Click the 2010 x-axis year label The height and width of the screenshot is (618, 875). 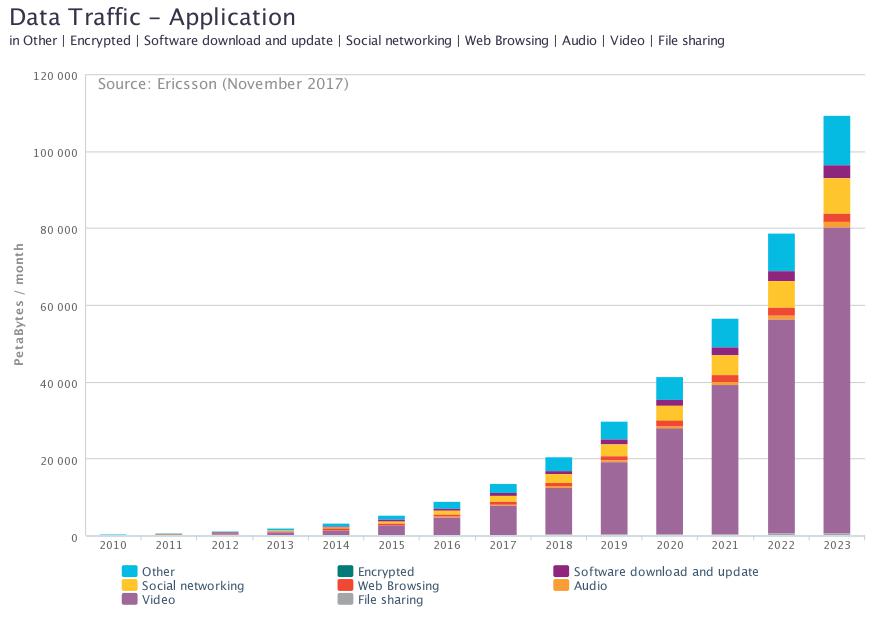[113, 546]
